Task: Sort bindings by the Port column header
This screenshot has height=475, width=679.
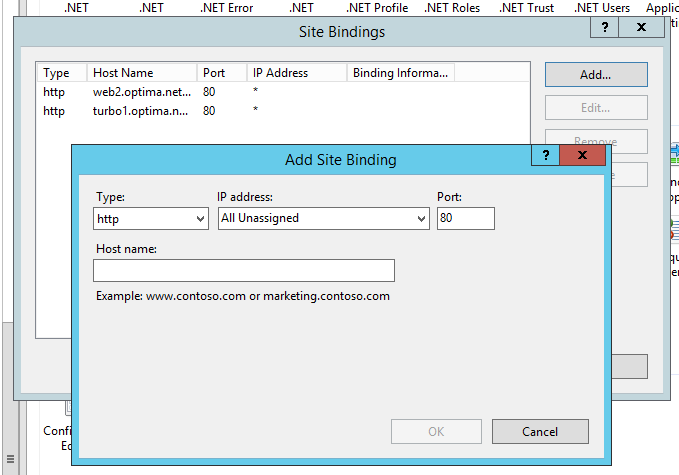Action: 221,73
